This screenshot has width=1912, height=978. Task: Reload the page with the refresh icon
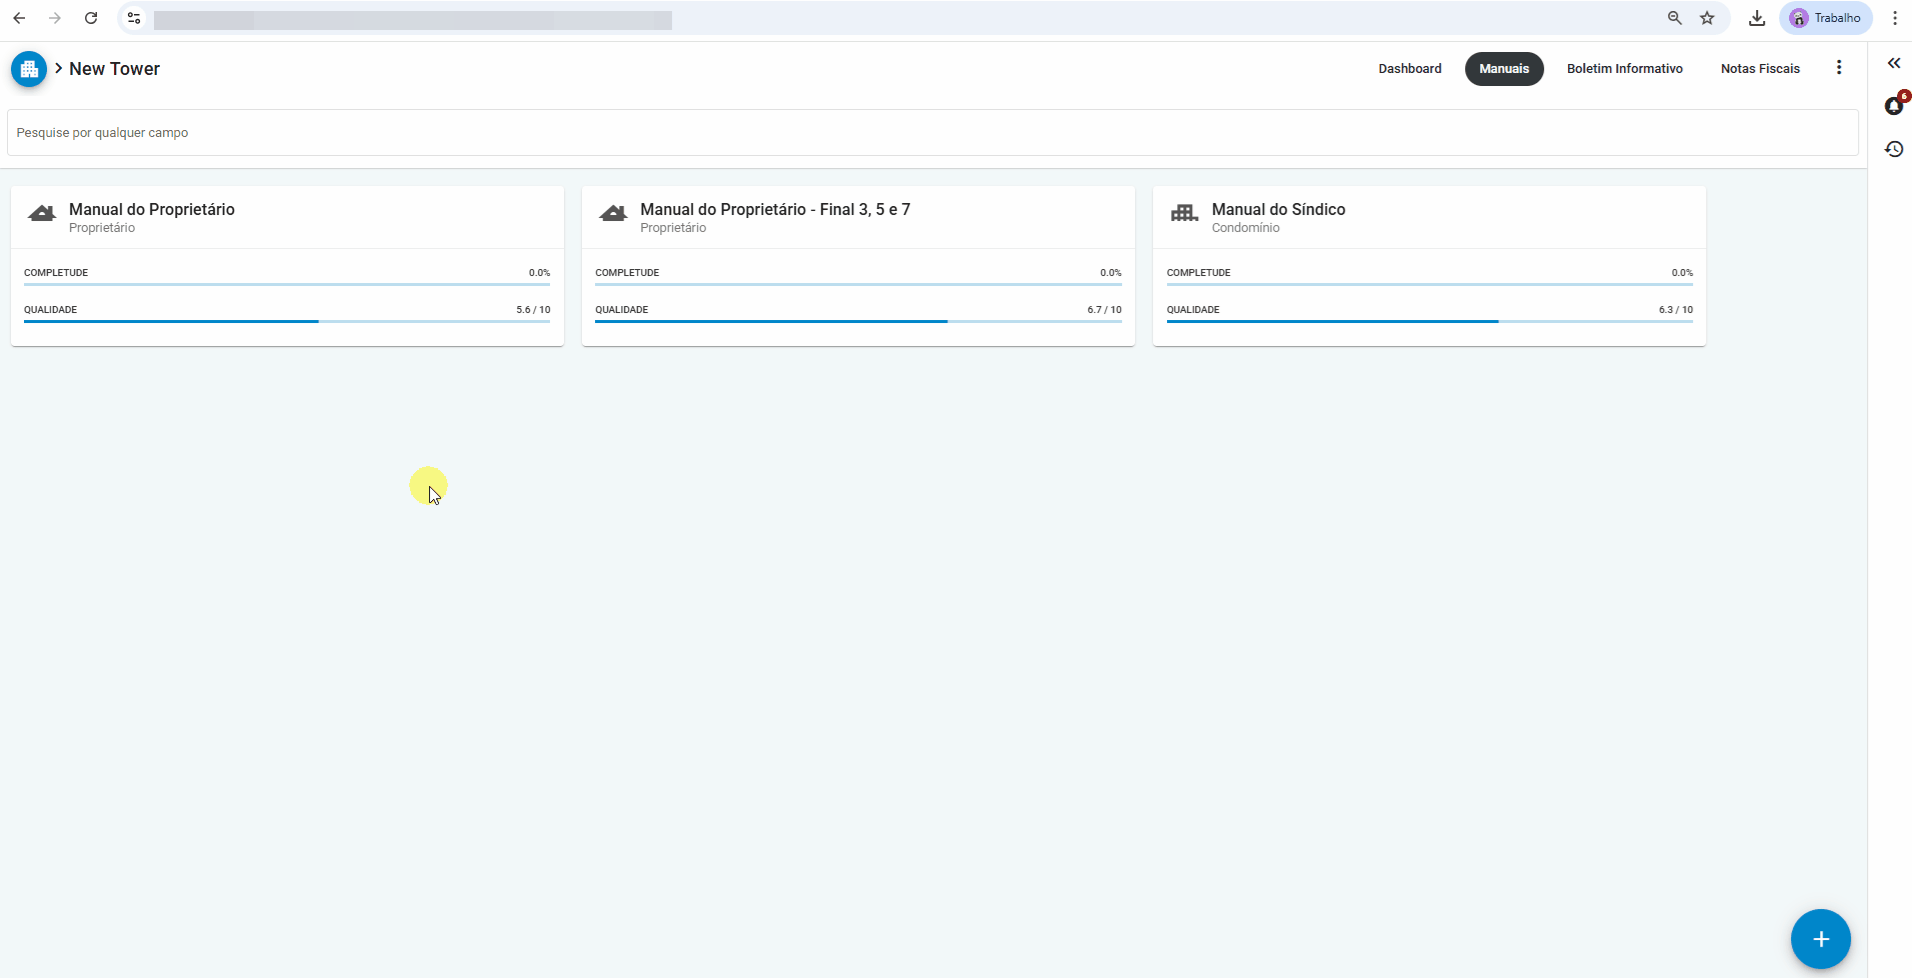[x=91, y=18]
